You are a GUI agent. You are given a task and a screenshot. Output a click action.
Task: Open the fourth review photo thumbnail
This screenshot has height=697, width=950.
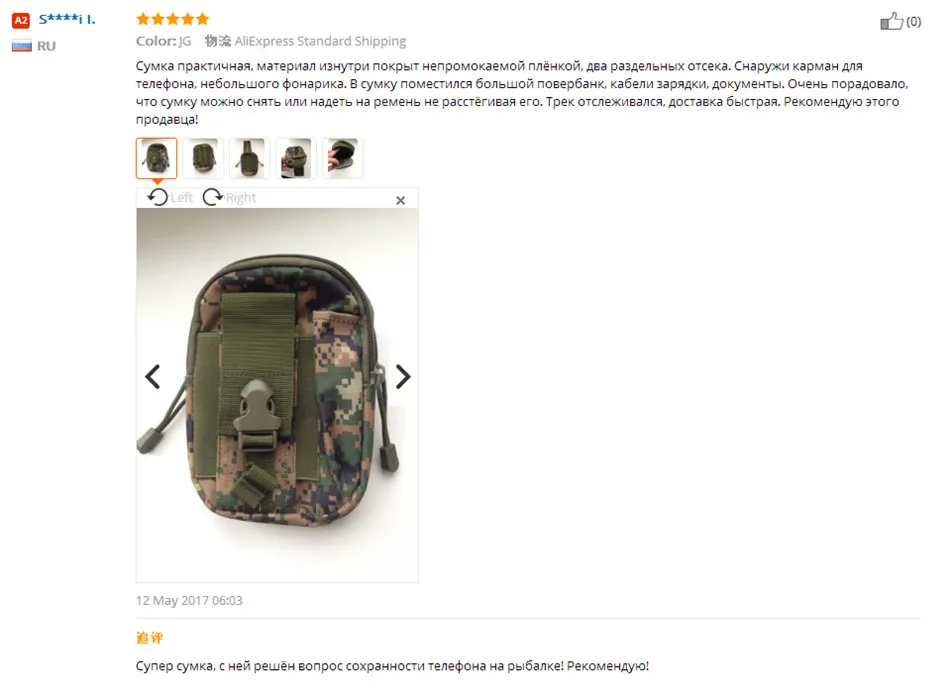tap(296, 158)
